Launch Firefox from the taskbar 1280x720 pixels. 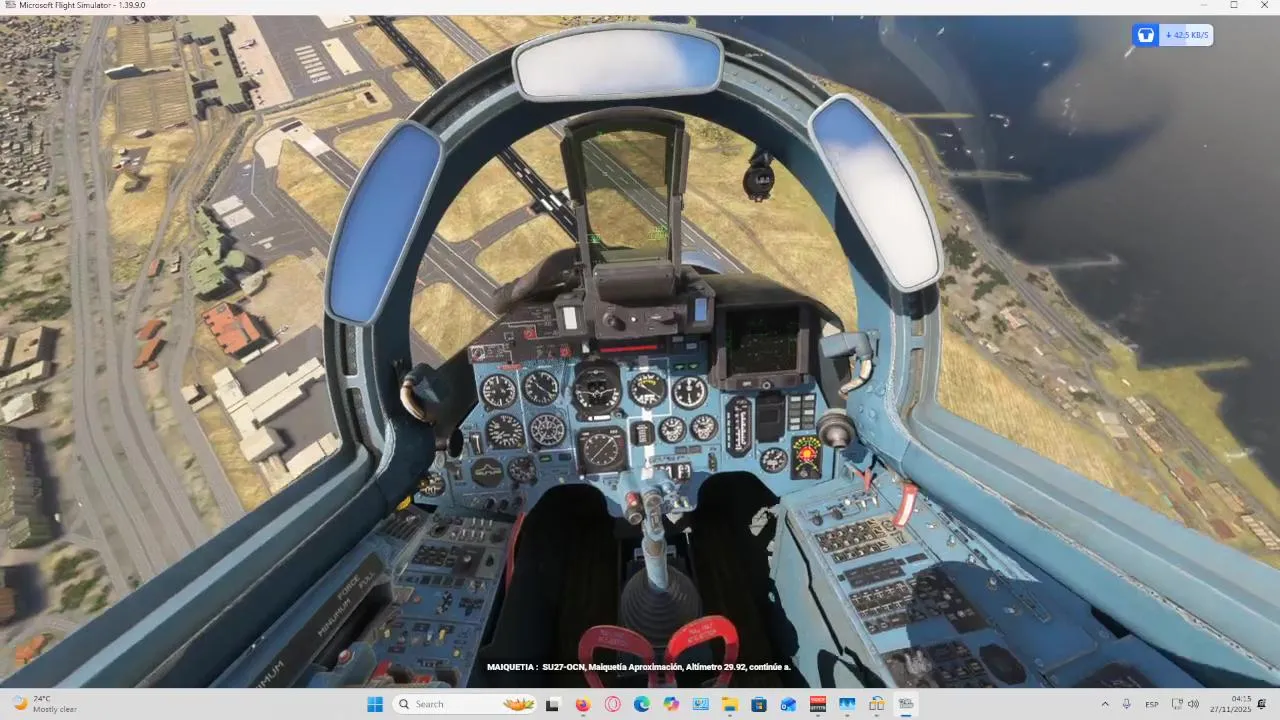tap(582, 704)
